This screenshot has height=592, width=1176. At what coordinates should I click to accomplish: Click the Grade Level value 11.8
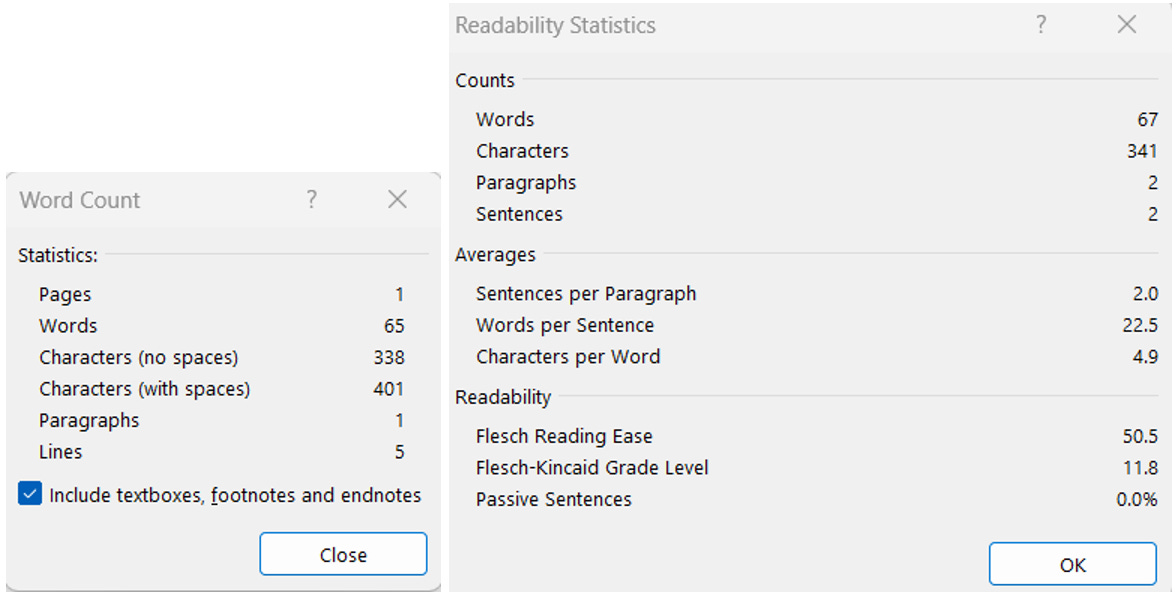coord(1141,468)
